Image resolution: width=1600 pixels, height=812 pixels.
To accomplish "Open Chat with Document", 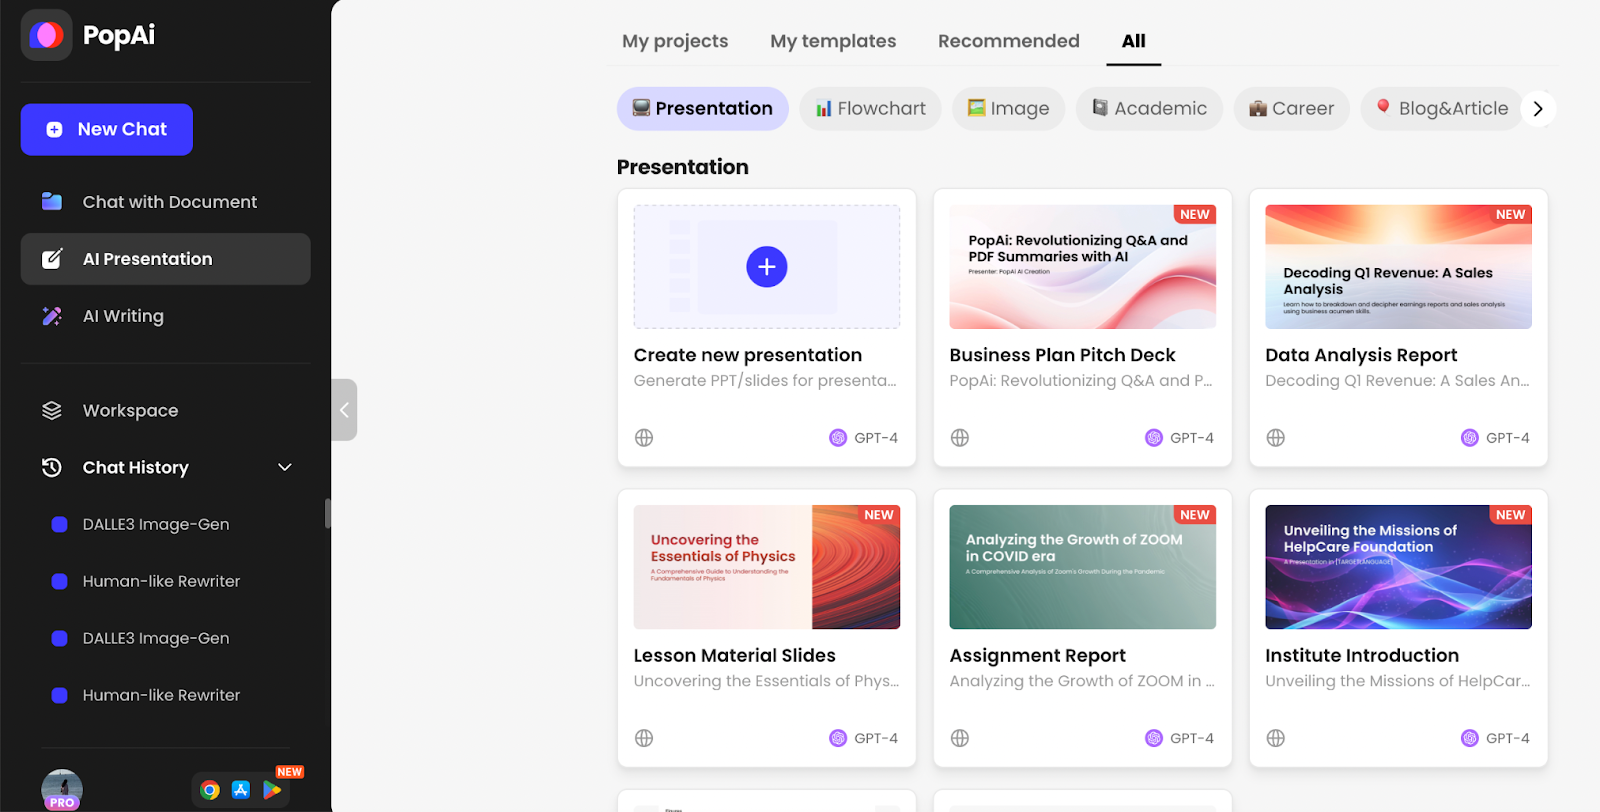I will (x=166, y=202).
